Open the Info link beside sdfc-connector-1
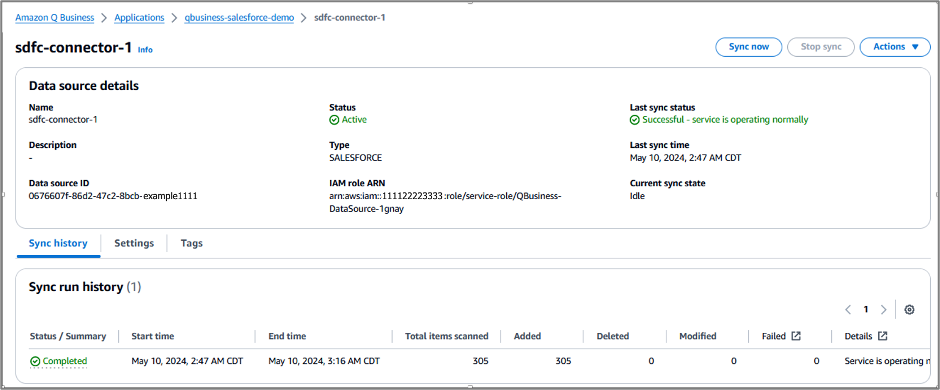Screen dimensions: 940x390 point(145,50)
